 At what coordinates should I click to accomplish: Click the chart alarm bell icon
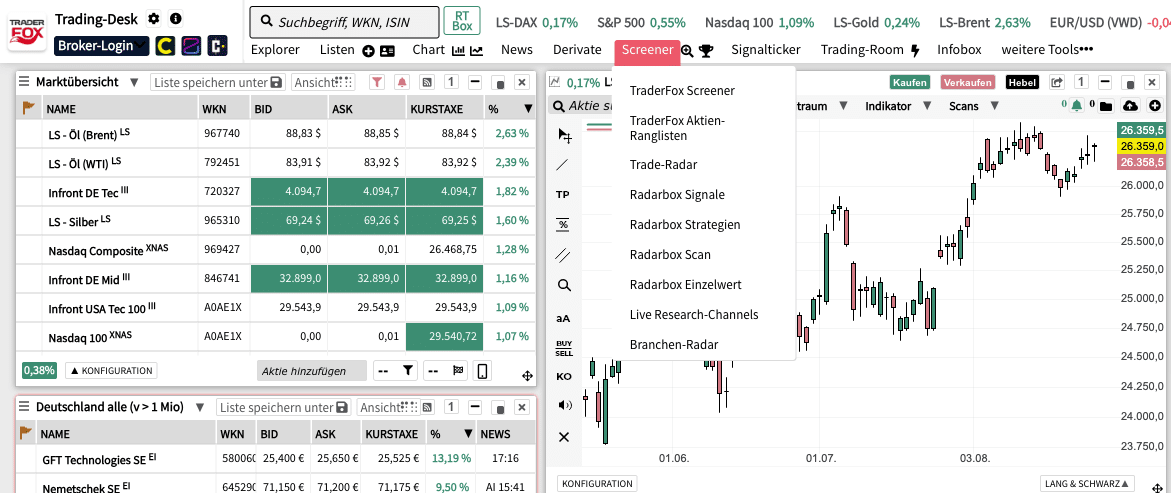click(1076, 106)
